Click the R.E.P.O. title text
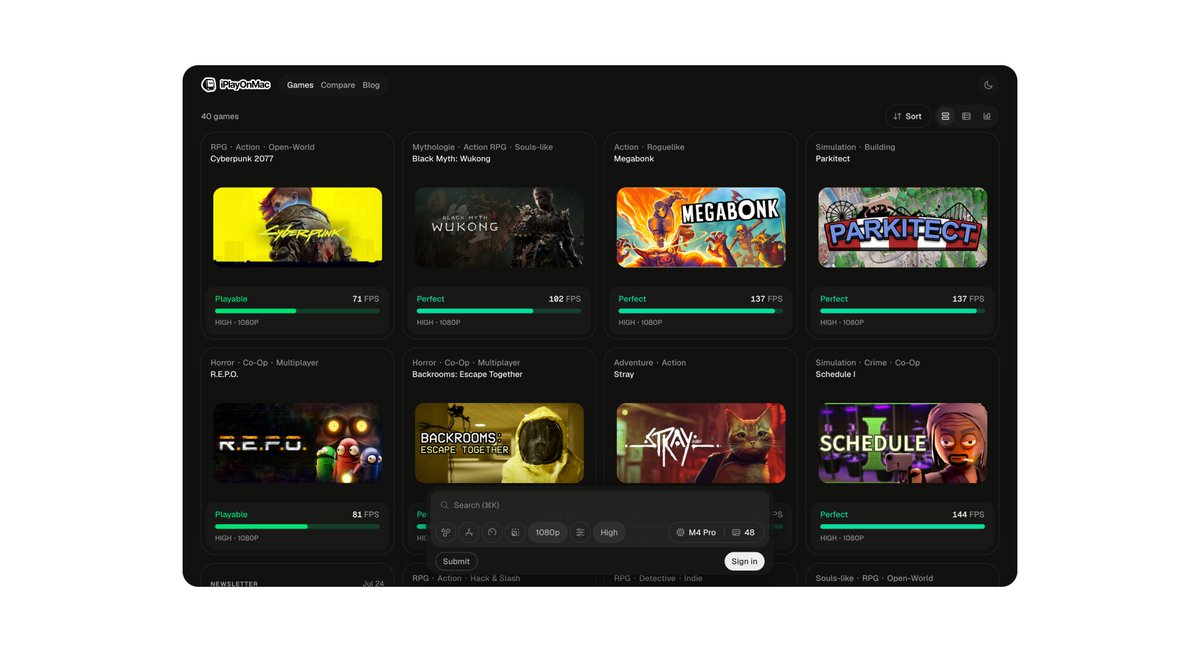The image size is (1200, 652). (226, 375)
